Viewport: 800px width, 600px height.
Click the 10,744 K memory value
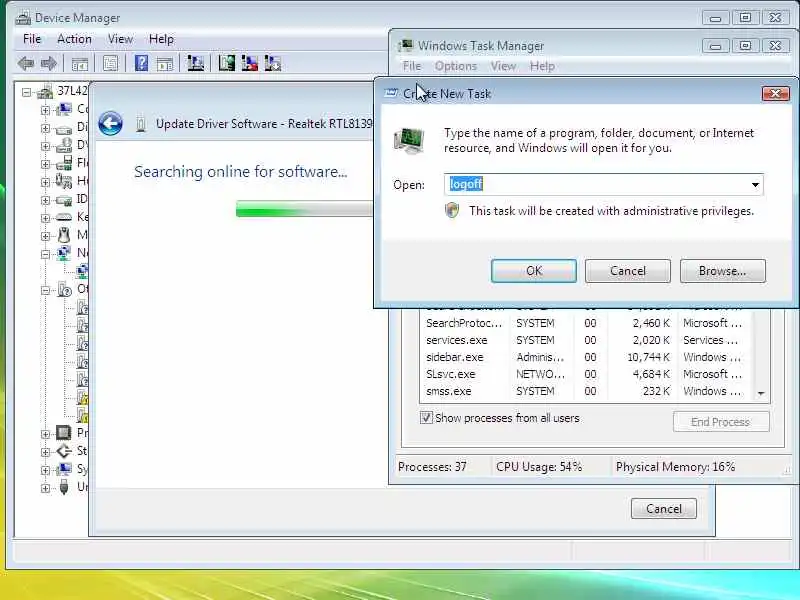click(x=648, y=357)
